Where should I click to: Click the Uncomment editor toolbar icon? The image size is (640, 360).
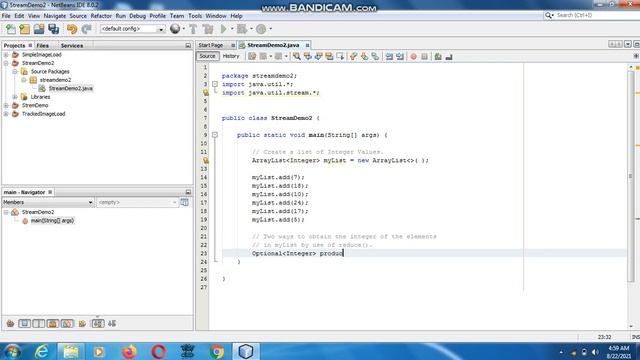tap(449, 56)
